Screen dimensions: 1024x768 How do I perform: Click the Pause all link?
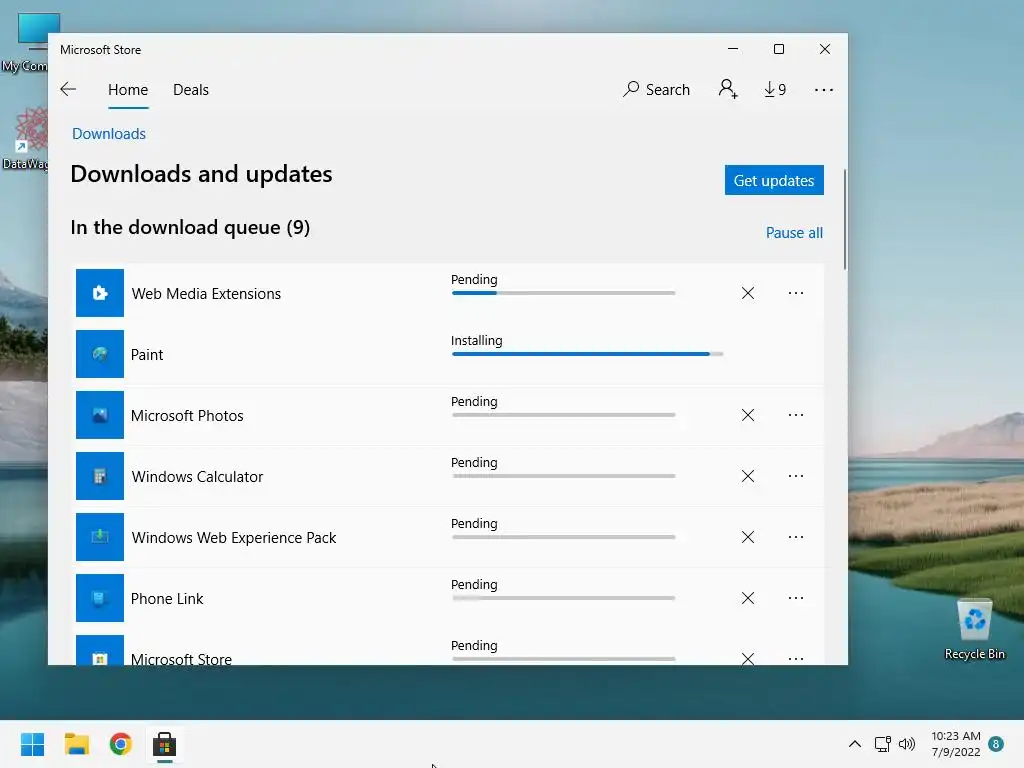coord(794,233)
